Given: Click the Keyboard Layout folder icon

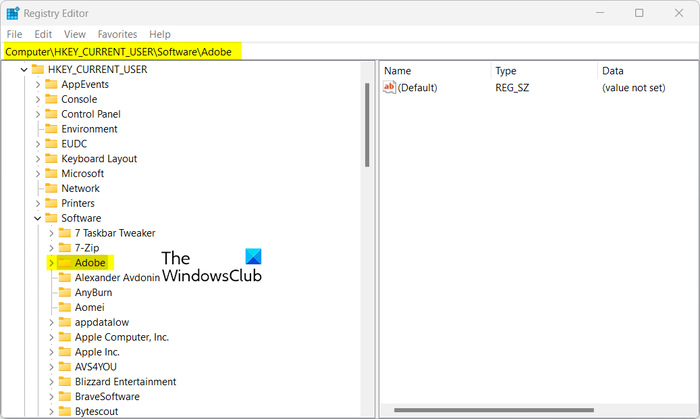Looking at the screenshot, I should pos(51,158).
